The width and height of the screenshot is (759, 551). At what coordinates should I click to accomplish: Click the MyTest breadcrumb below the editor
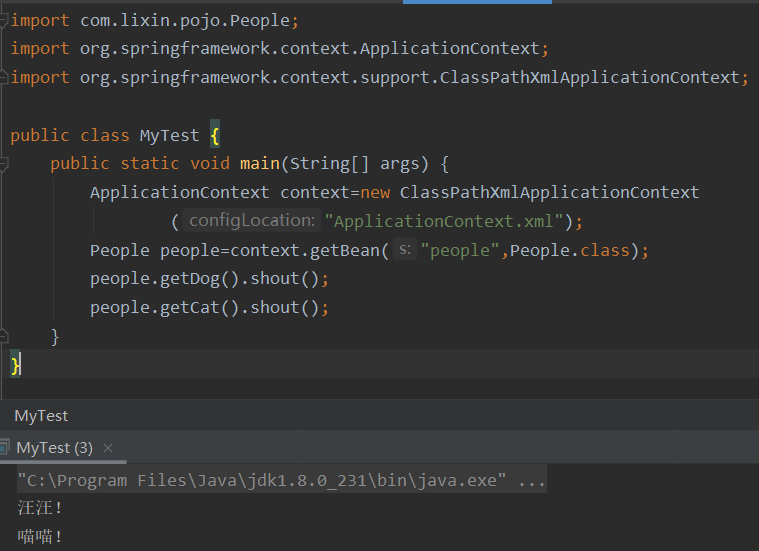pyautogui.click(x=41, y=416)
